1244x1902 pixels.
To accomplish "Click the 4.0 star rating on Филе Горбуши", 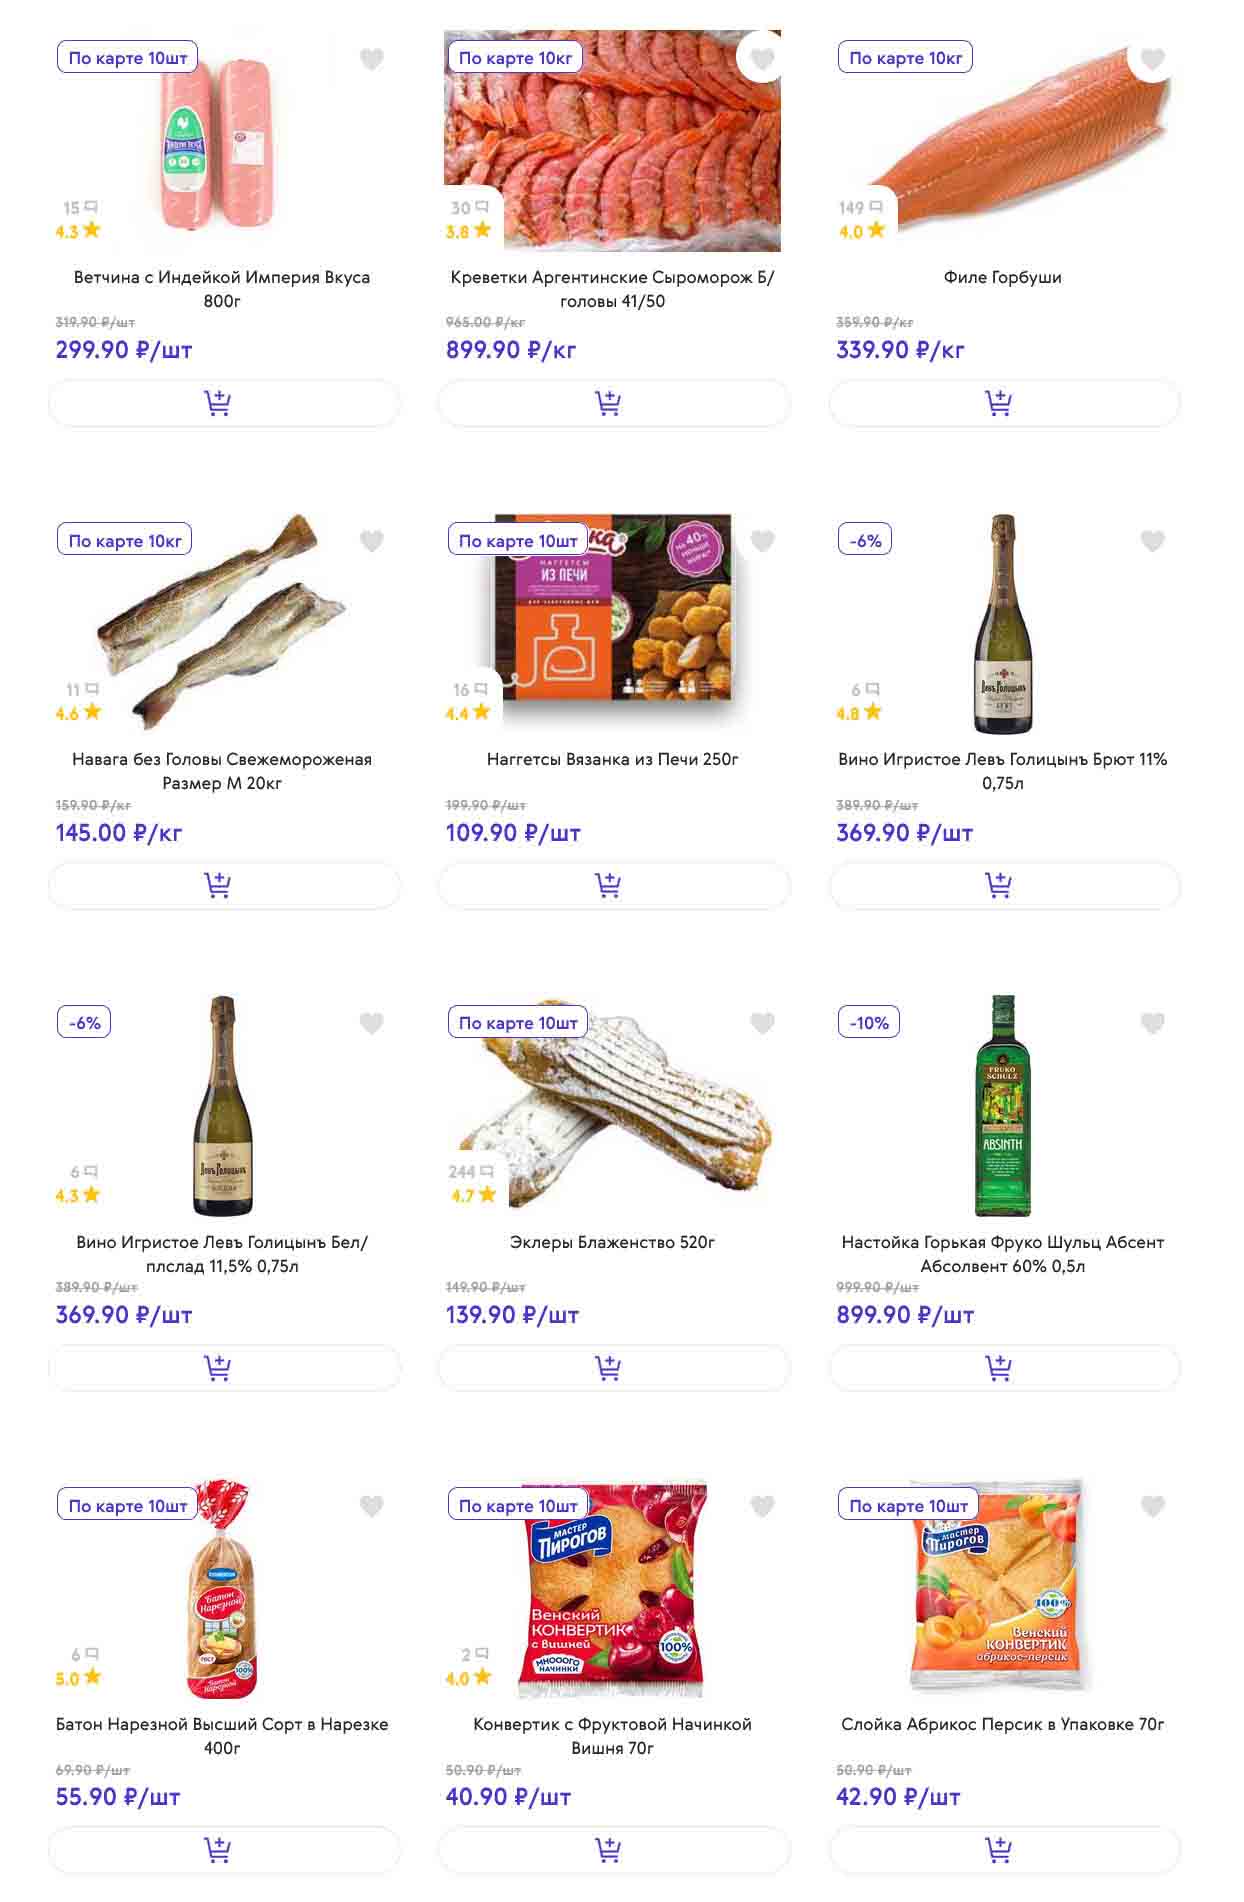I will pyautogui.click(x=862, y=231).
